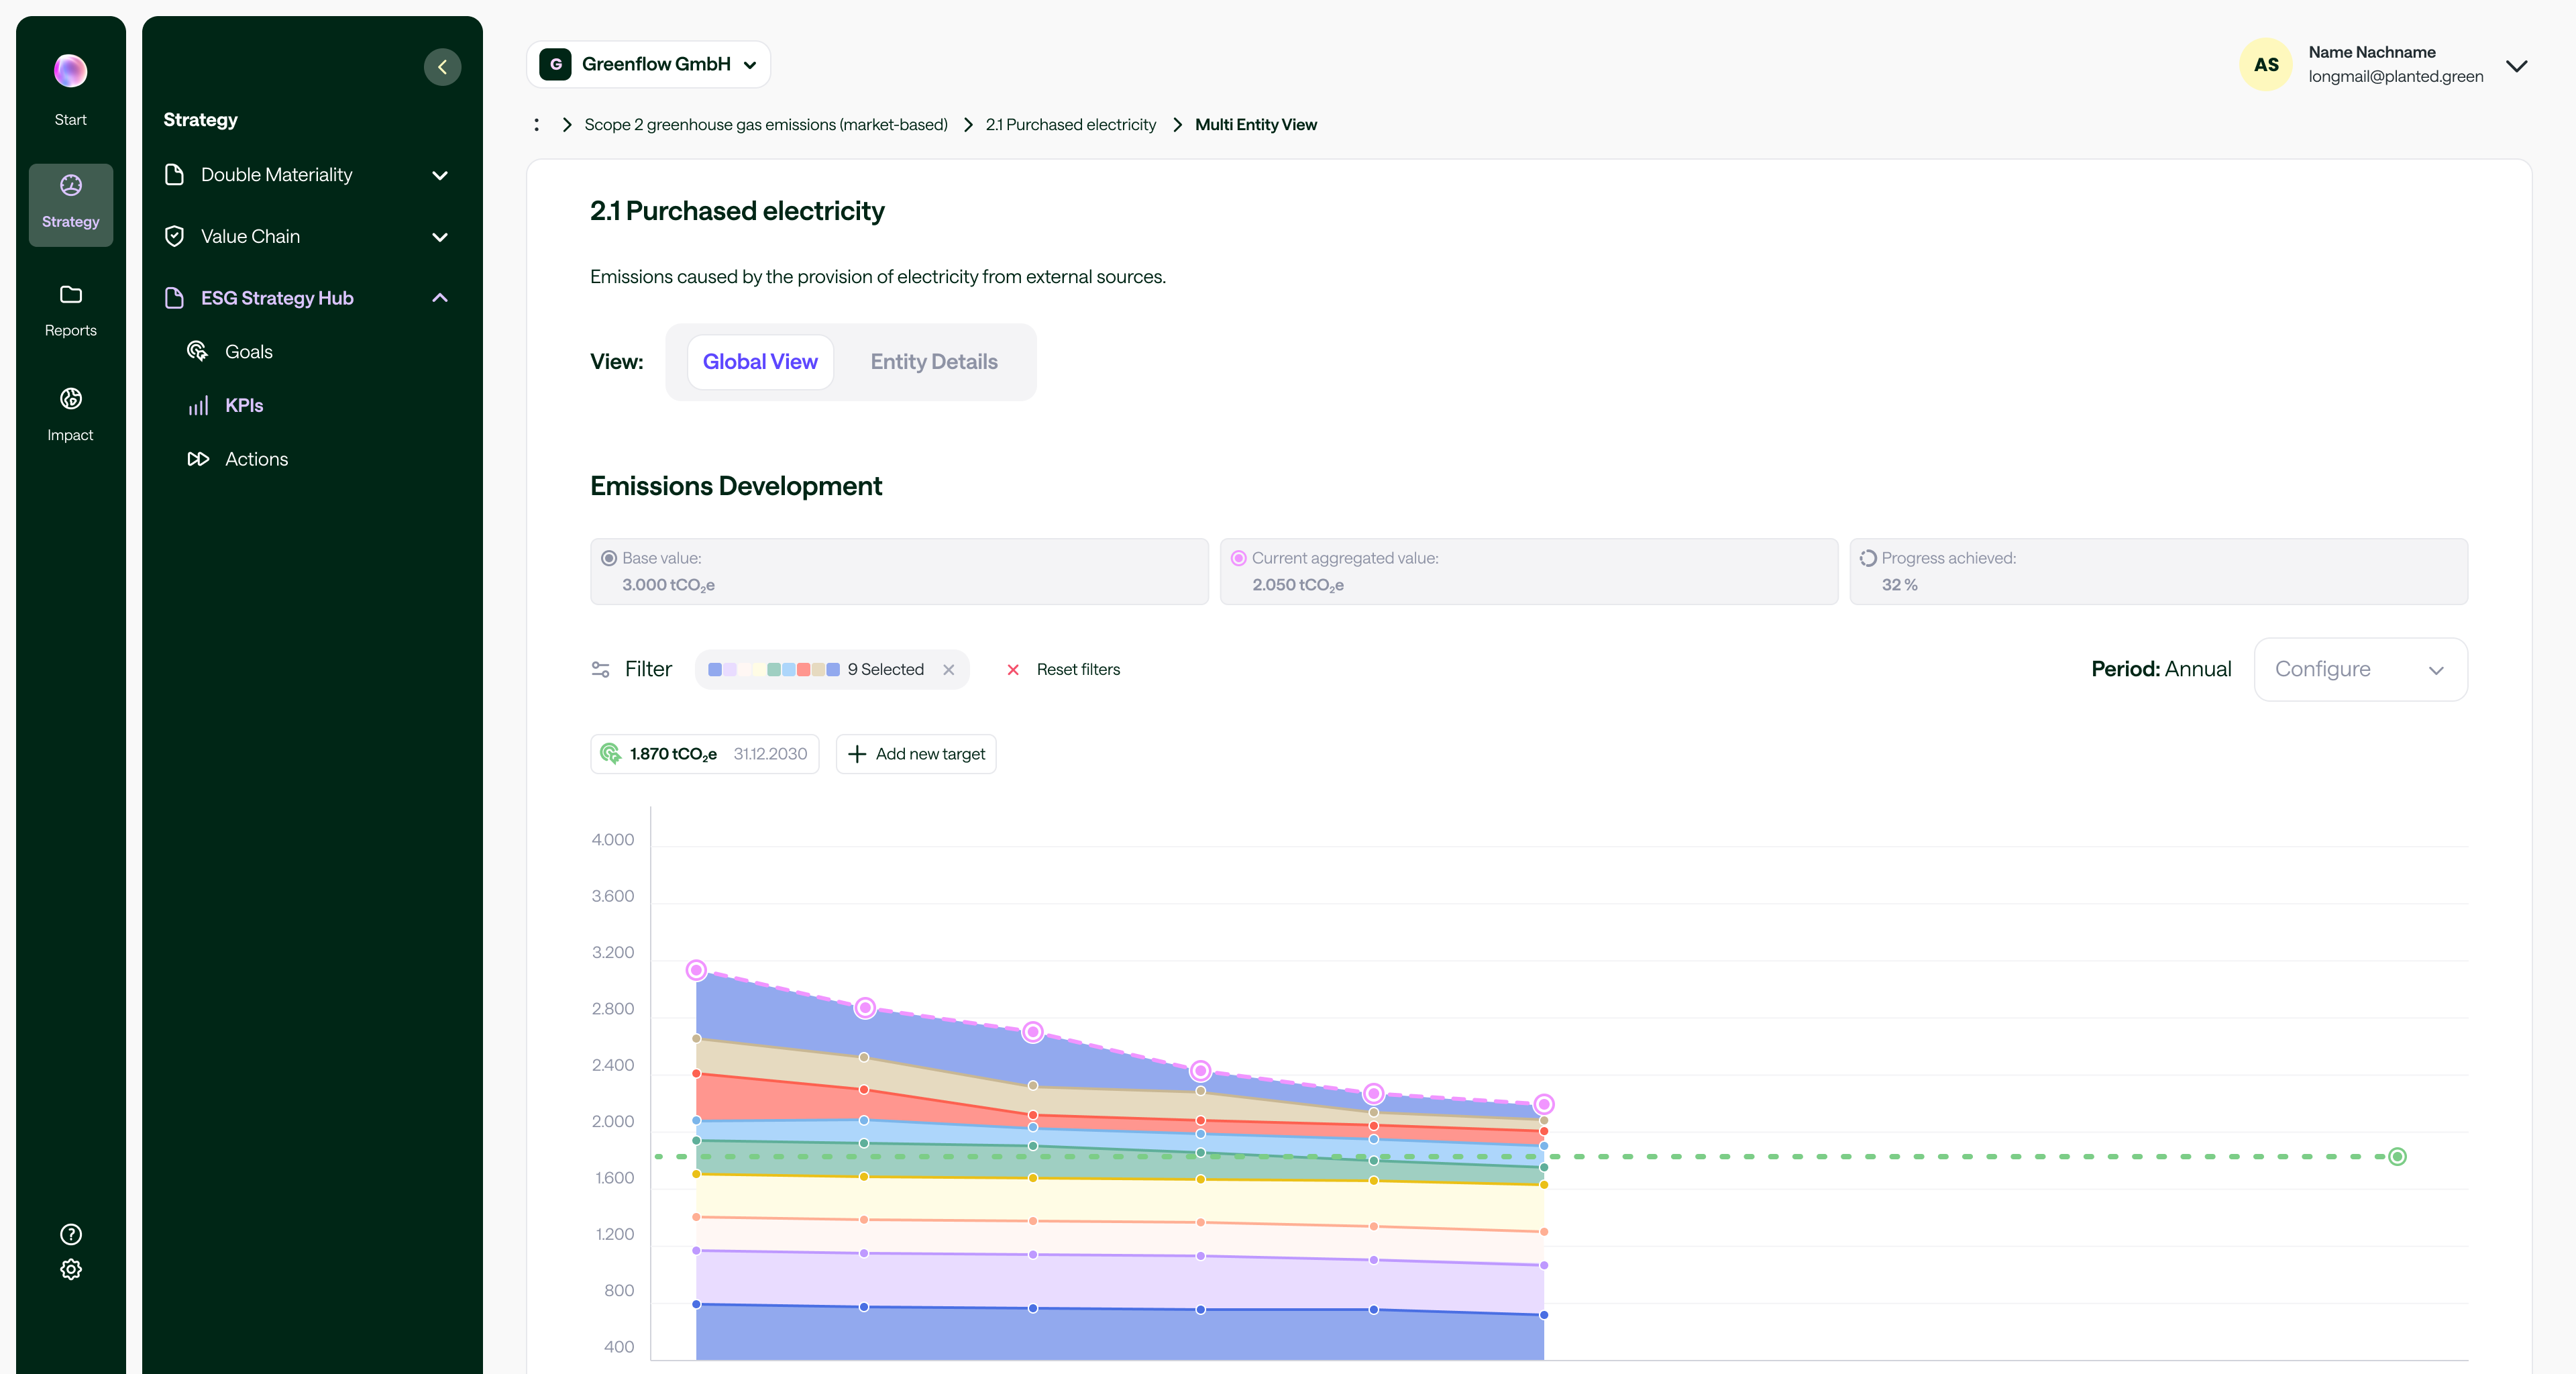2576x1374 pixels.
Task: Open Goals in the sidebar
Action: pos(248,352)
